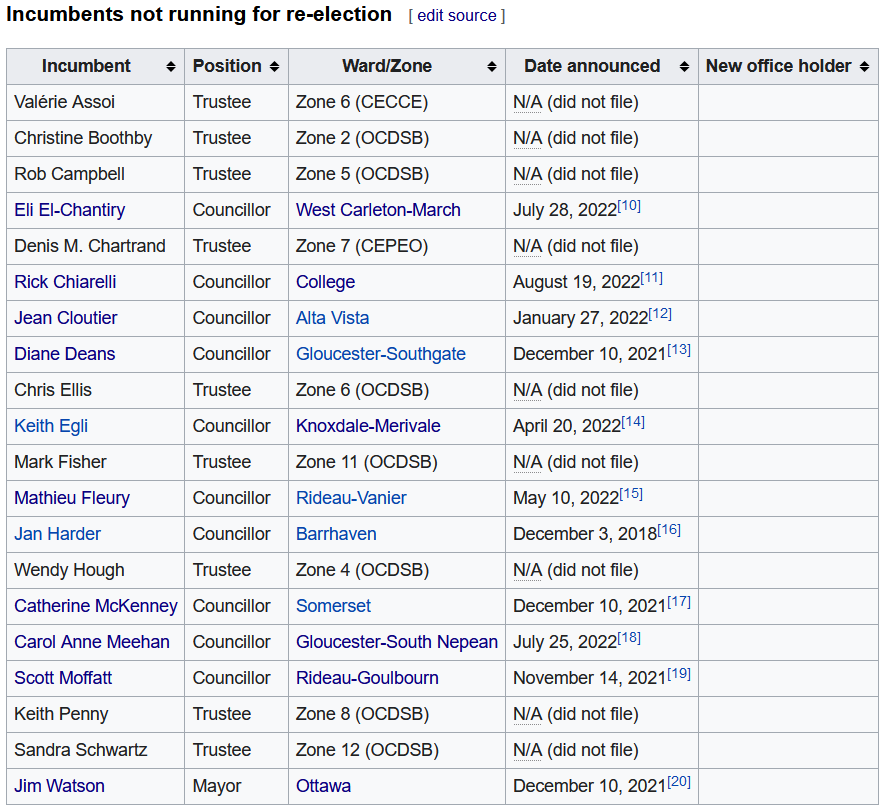Follow the Knoxdale-Merivale ward link
884x812 pixels.
pos(368,426)
